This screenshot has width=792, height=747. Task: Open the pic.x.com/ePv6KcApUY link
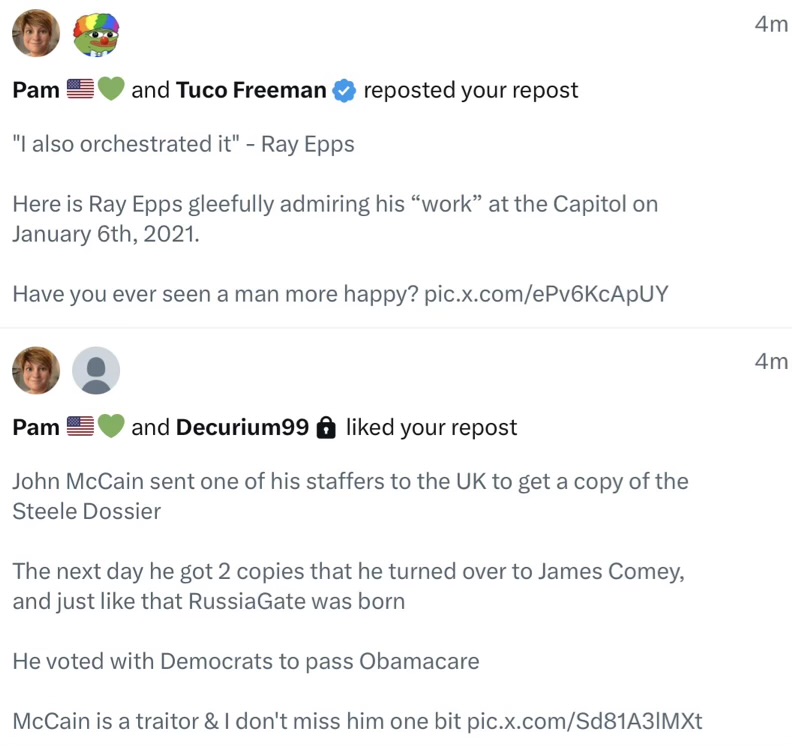click(x=546, y=294)
